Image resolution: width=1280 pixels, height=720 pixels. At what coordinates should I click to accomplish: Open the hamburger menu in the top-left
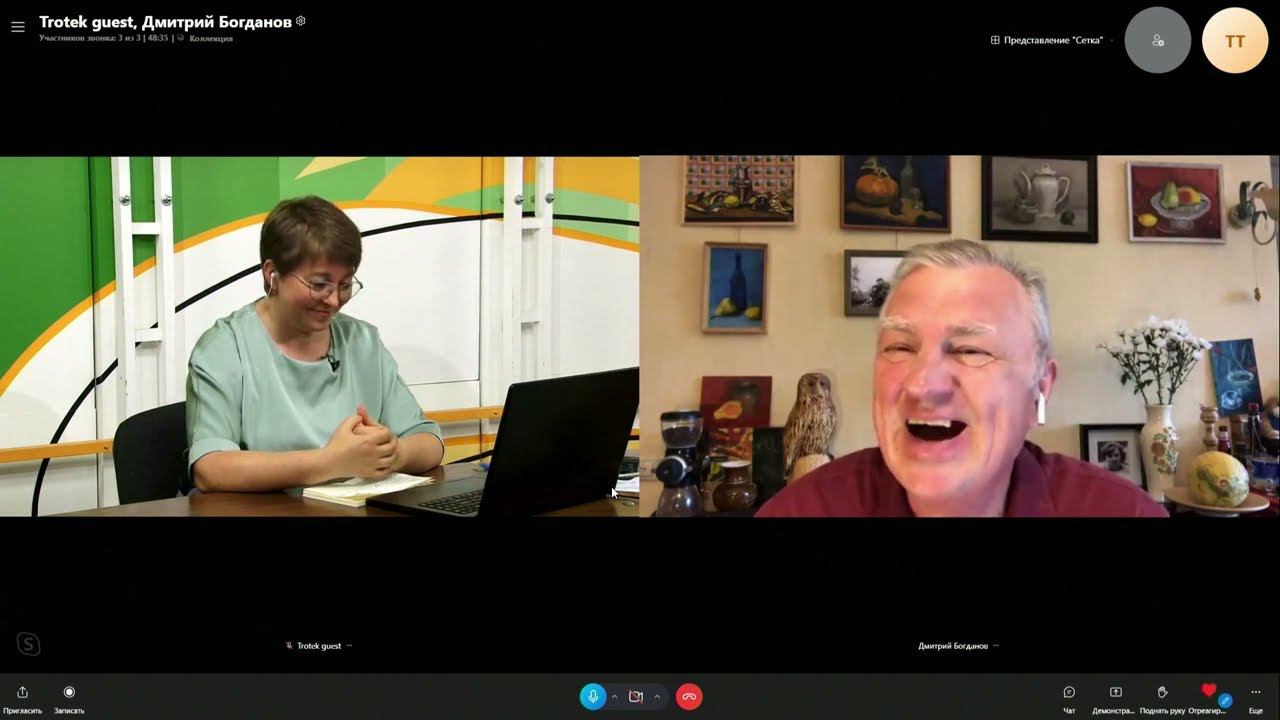point(17,27)
